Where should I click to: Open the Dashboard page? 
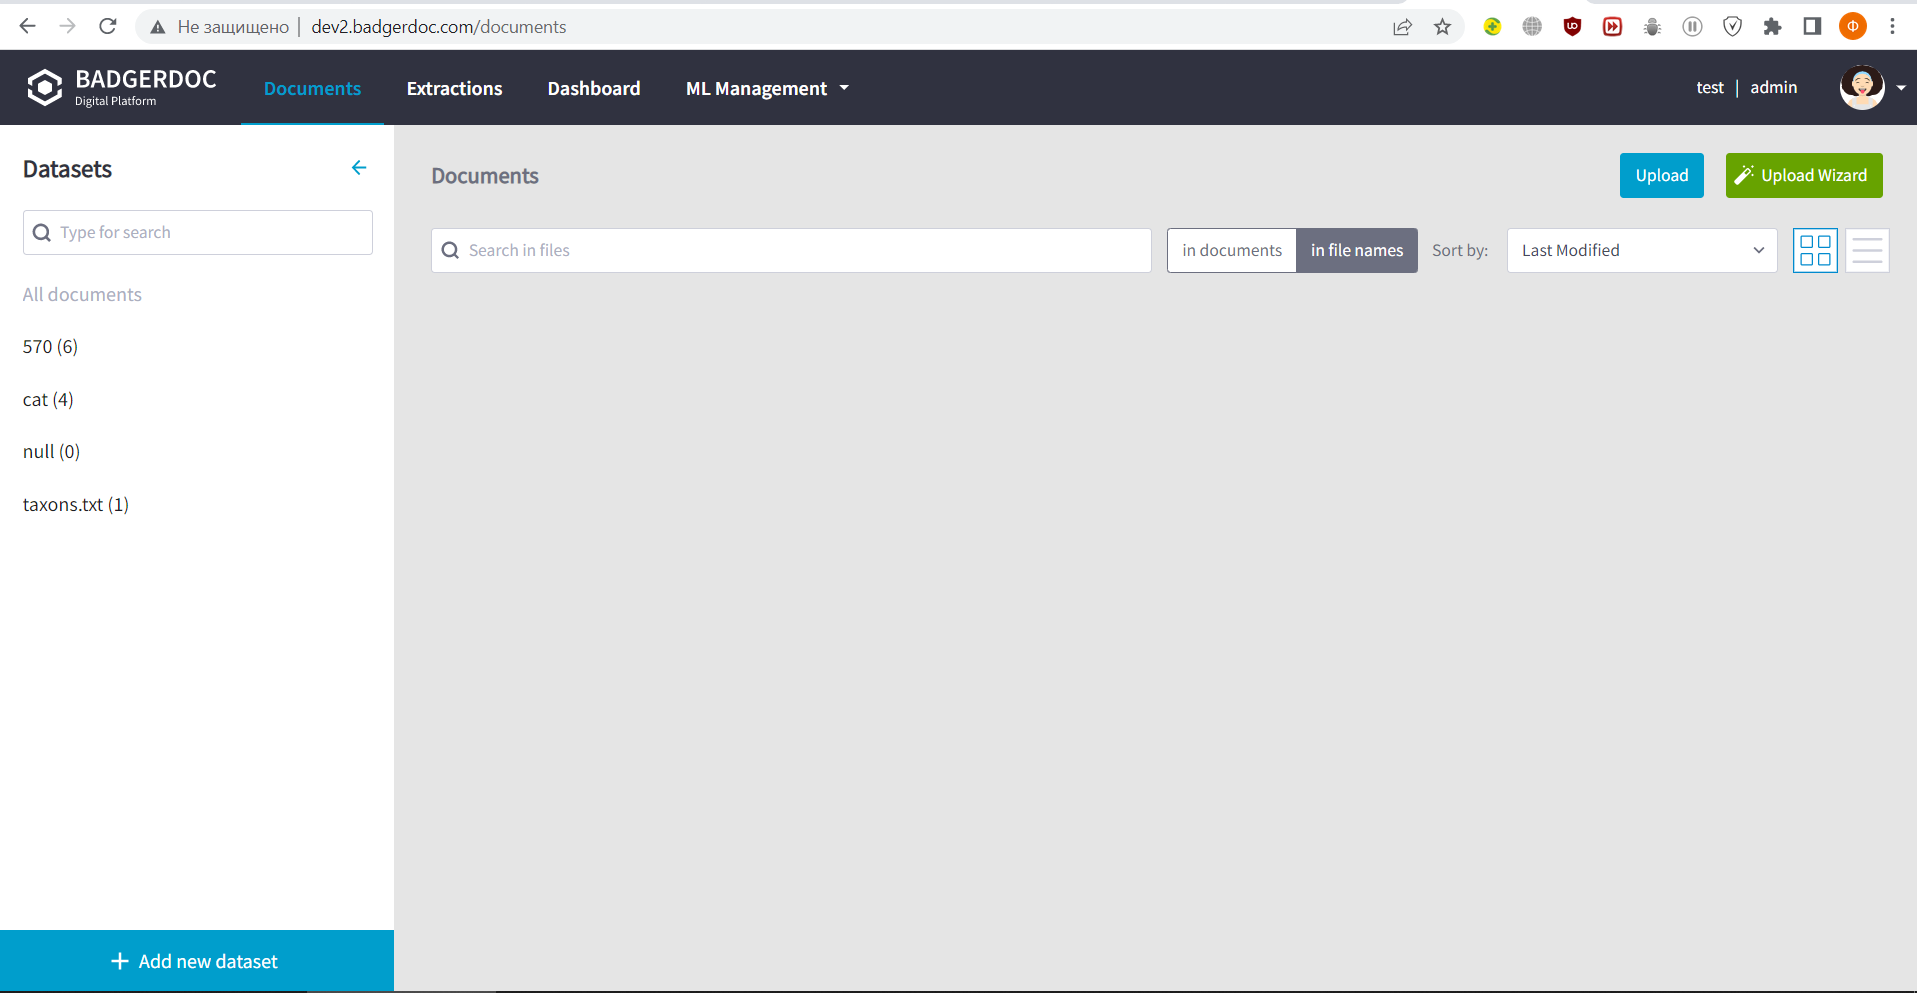pyautogui.click(x=594, y=88)
